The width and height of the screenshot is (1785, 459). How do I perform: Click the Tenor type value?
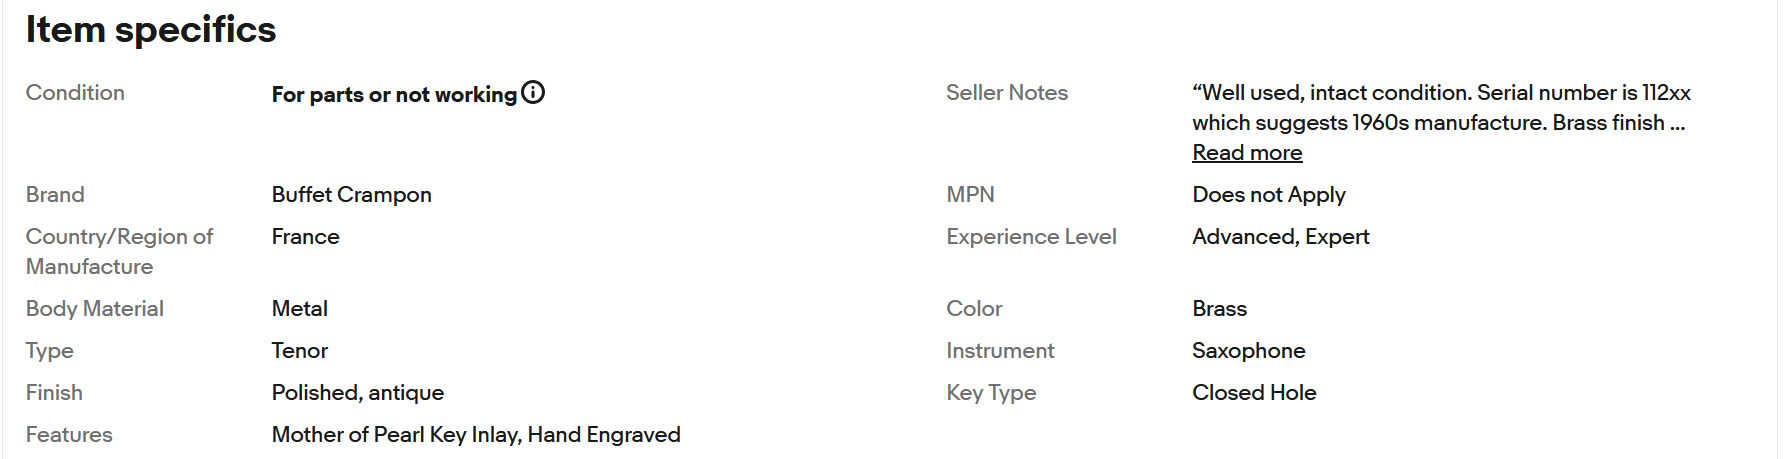click(x=300, y=351)
